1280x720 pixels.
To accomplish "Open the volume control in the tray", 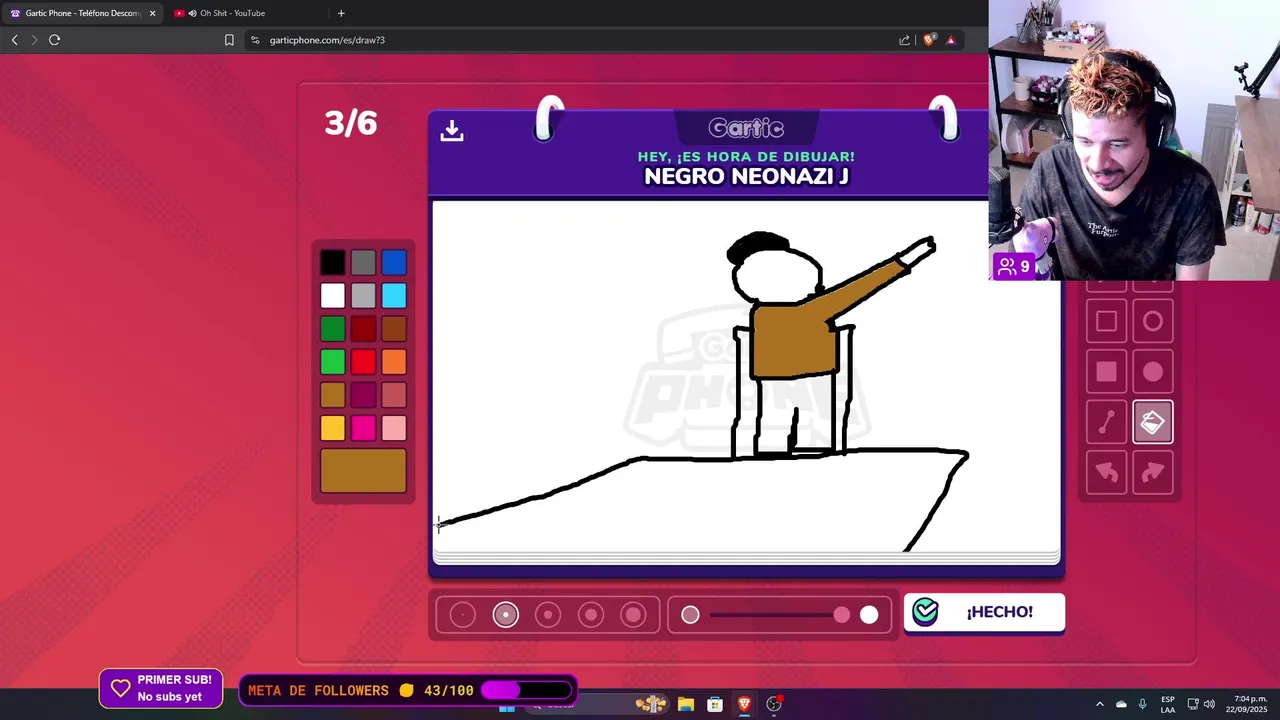I will 1209,704.
